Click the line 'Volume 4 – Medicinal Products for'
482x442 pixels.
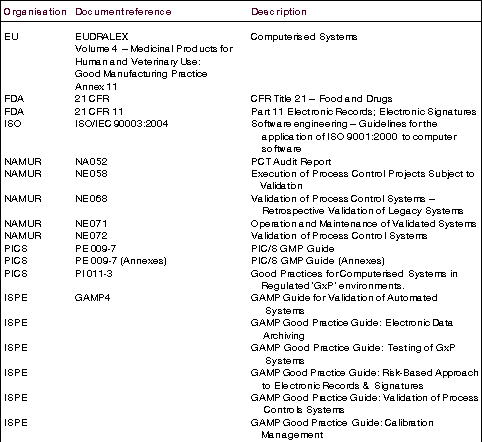pyautogui.click(x=154, y=49)
